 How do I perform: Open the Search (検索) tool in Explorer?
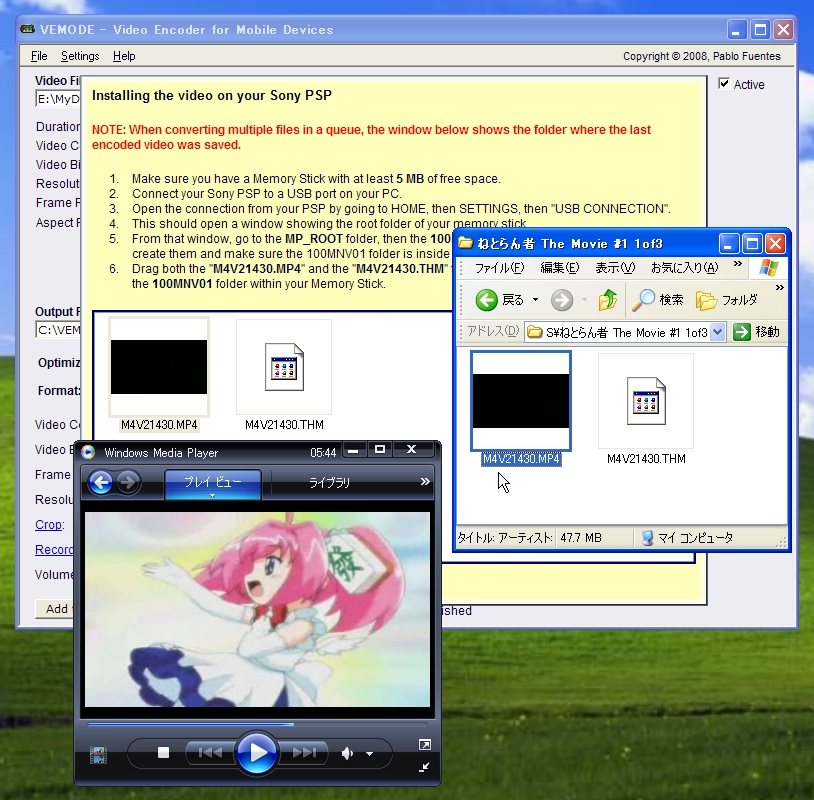658,300
